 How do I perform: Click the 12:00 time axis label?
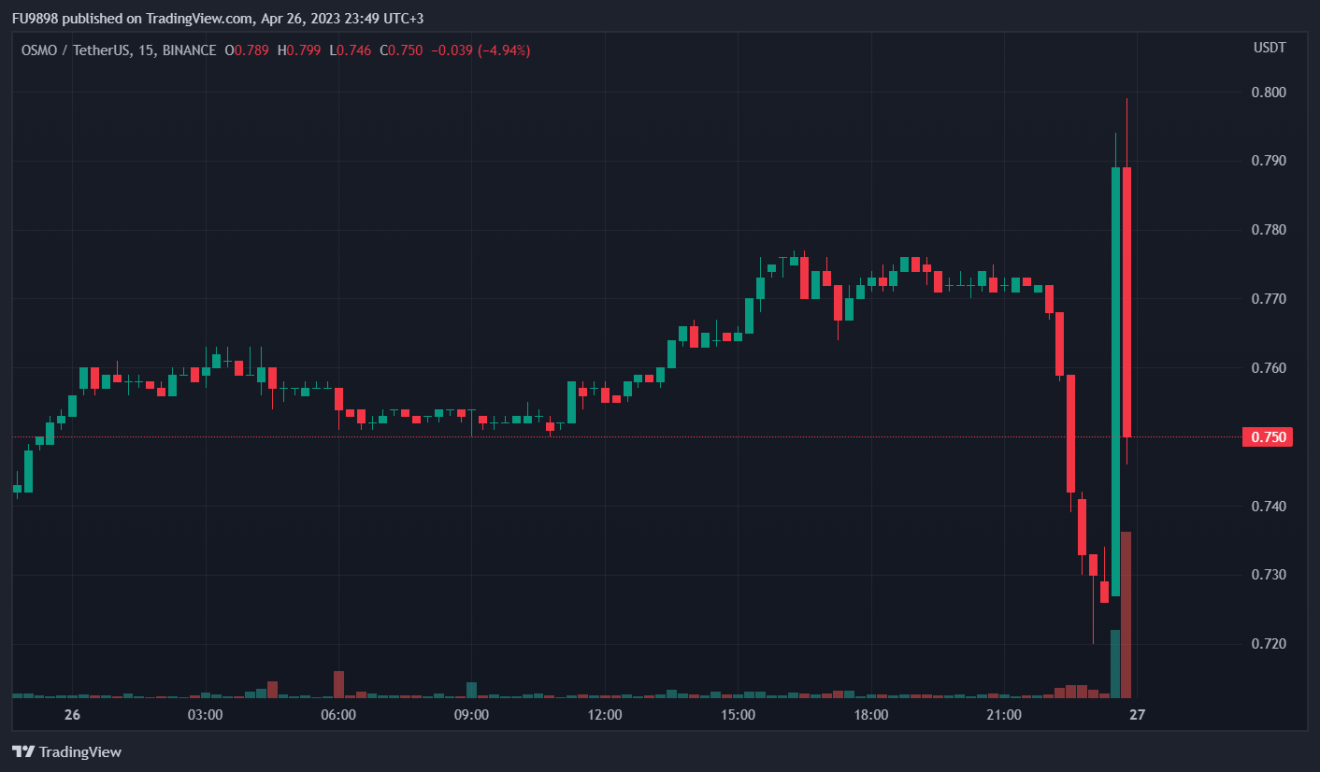pyautogui.click(x=604, y=715)
